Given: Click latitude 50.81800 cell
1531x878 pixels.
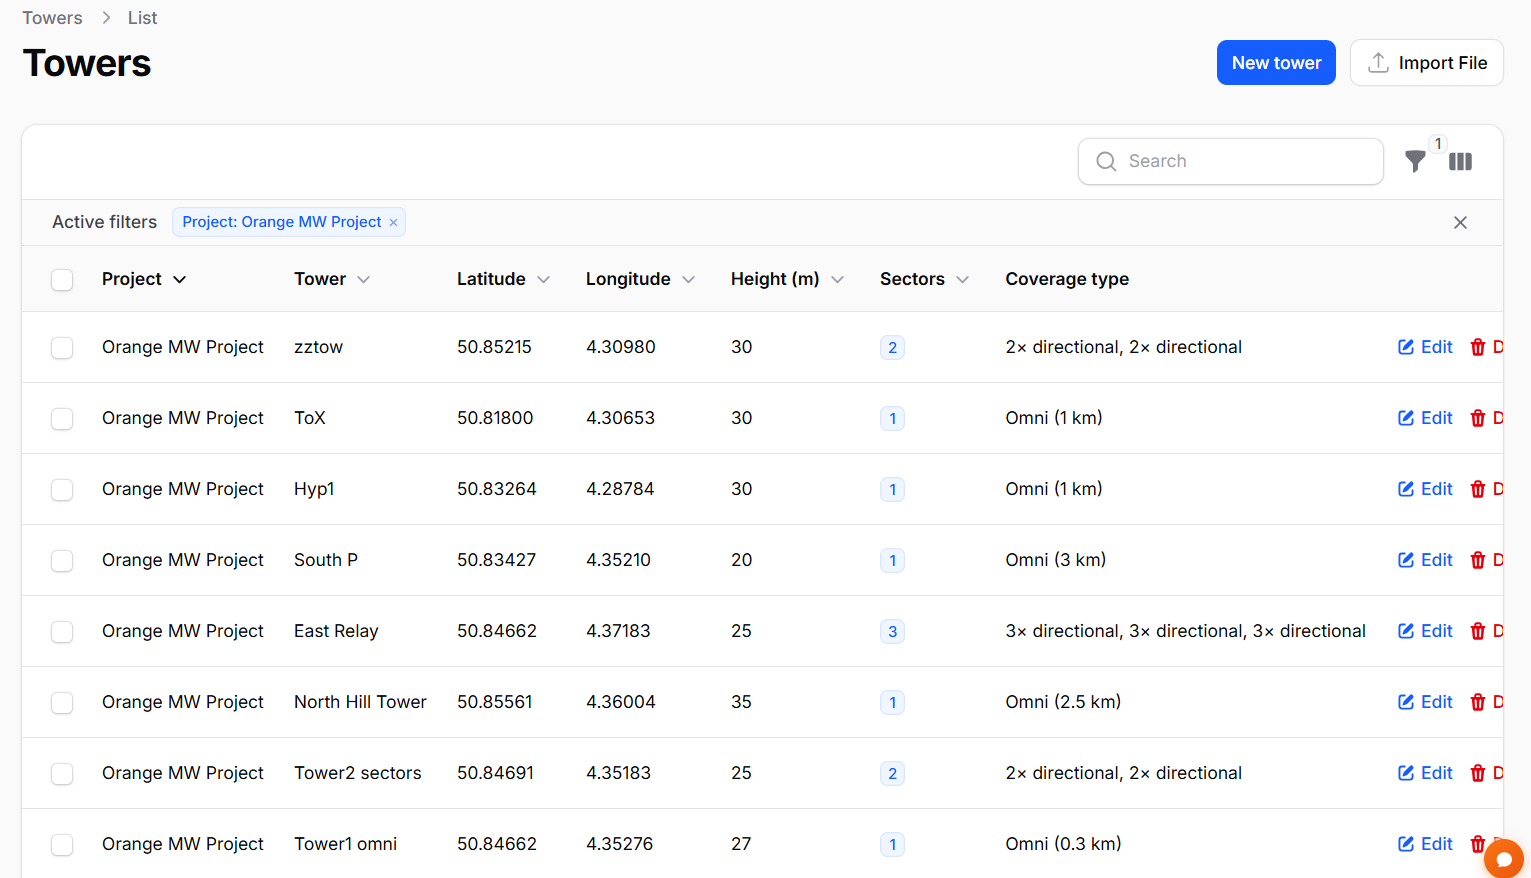Looking at the screenshot, I should click(495, 418).
